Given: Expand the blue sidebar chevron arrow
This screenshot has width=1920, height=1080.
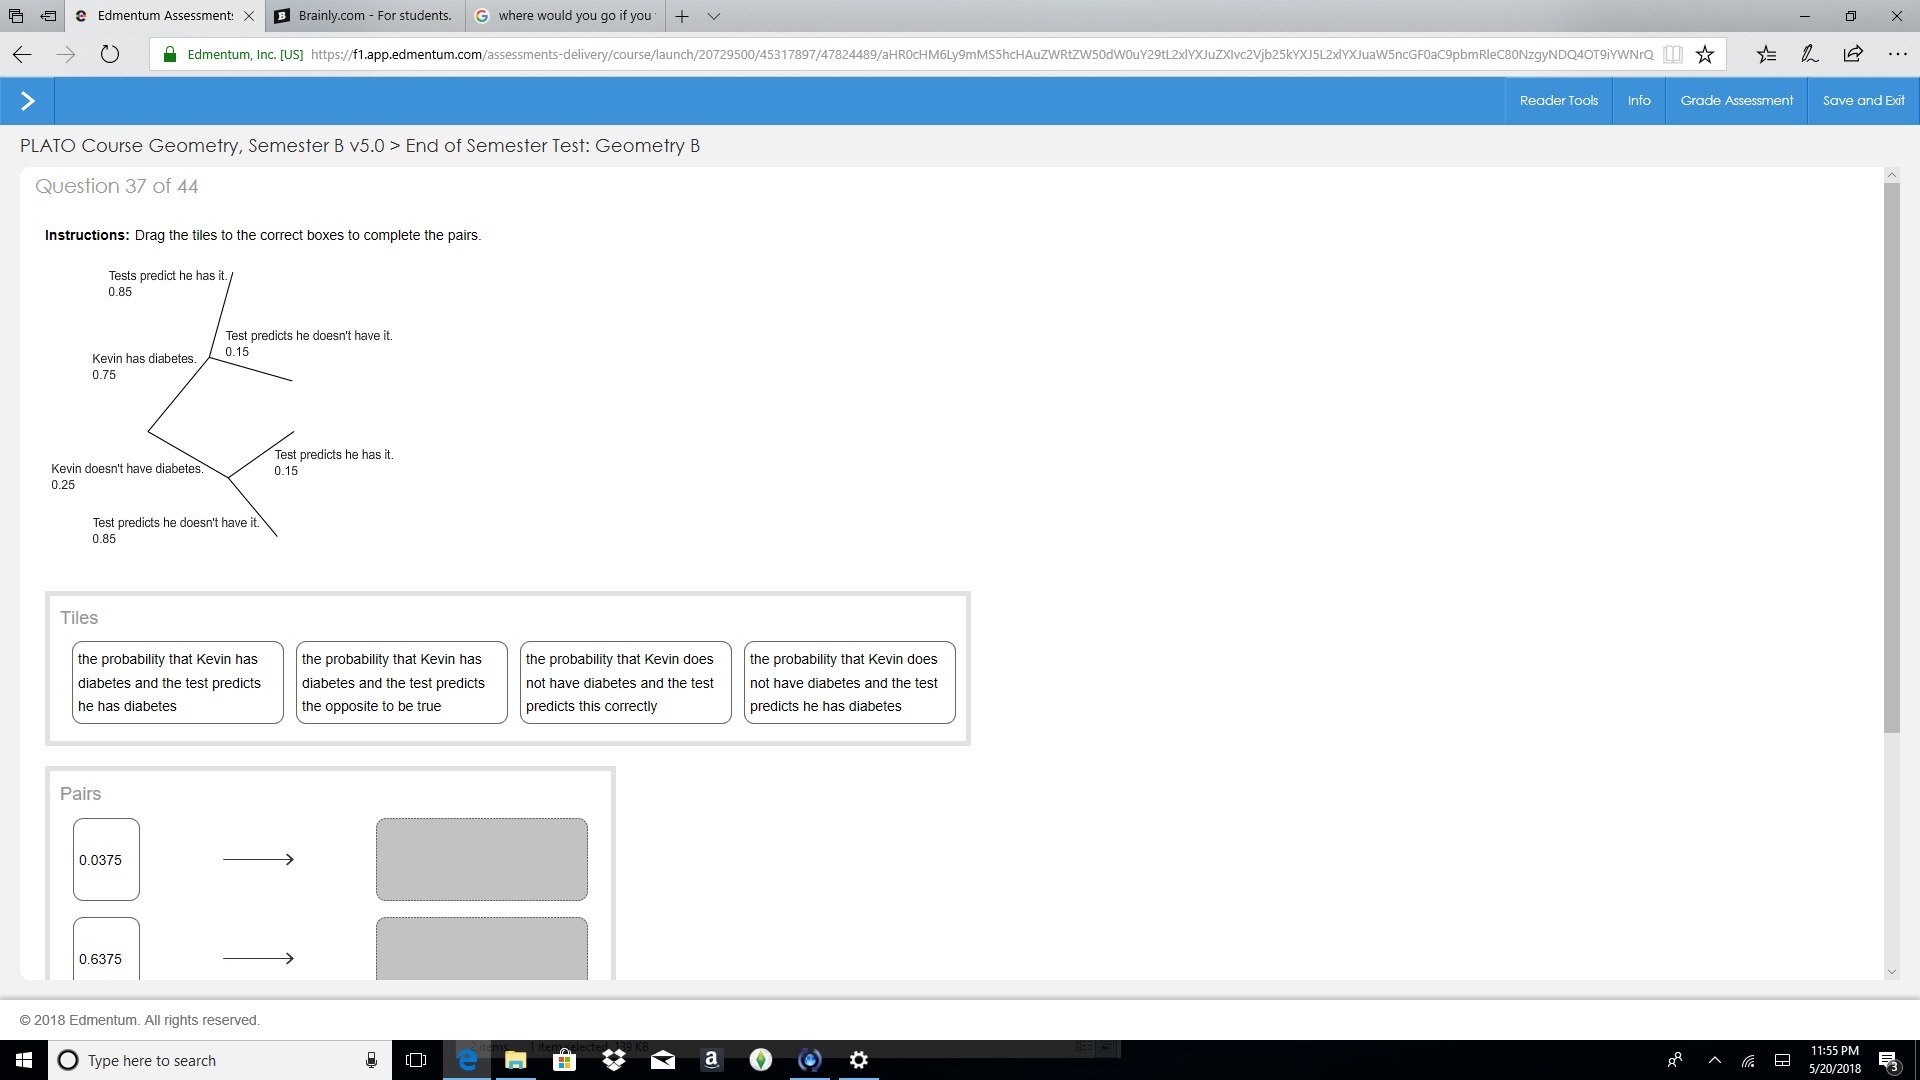Looking at the screenshot, I should [27, 101].
